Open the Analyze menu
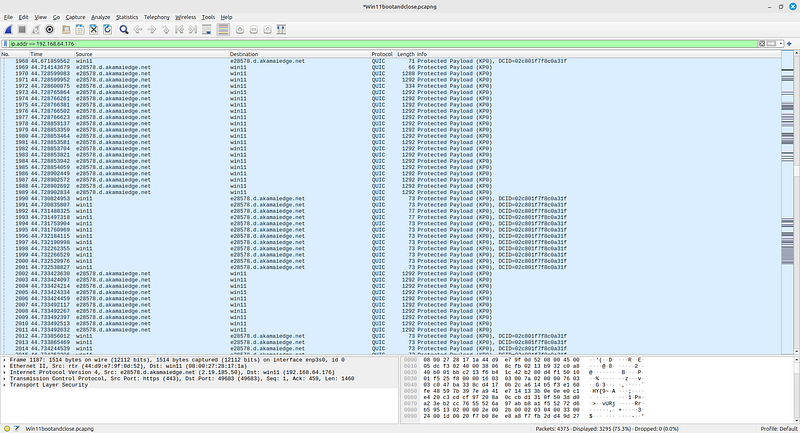This screenshot has height=433, width=800. click(101, 17)
